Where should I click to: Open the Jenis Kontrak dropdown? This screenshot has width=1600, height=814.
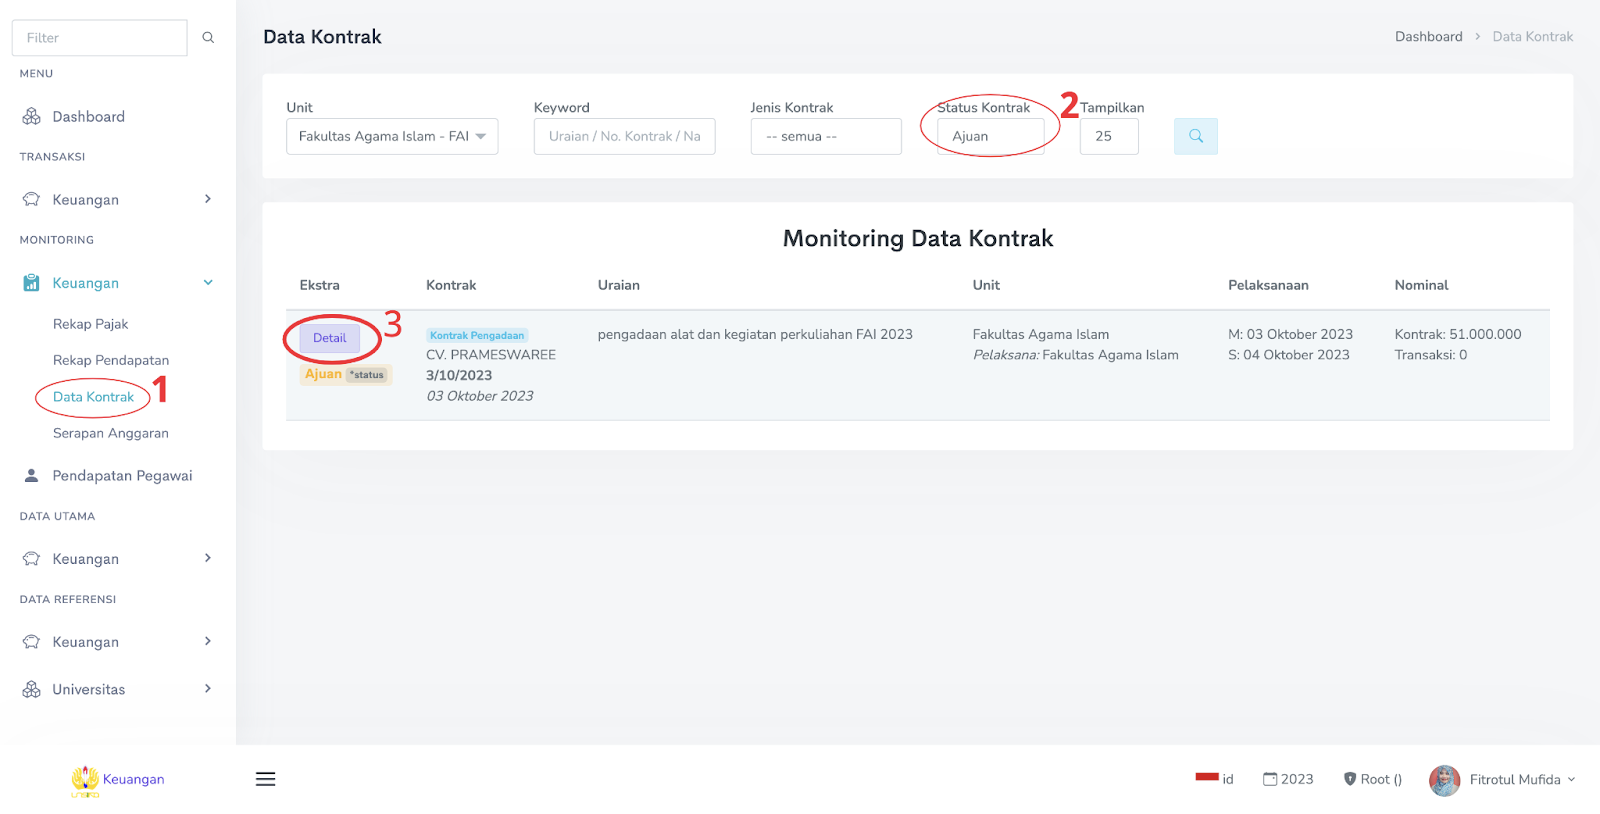click(x=825, y=136)
